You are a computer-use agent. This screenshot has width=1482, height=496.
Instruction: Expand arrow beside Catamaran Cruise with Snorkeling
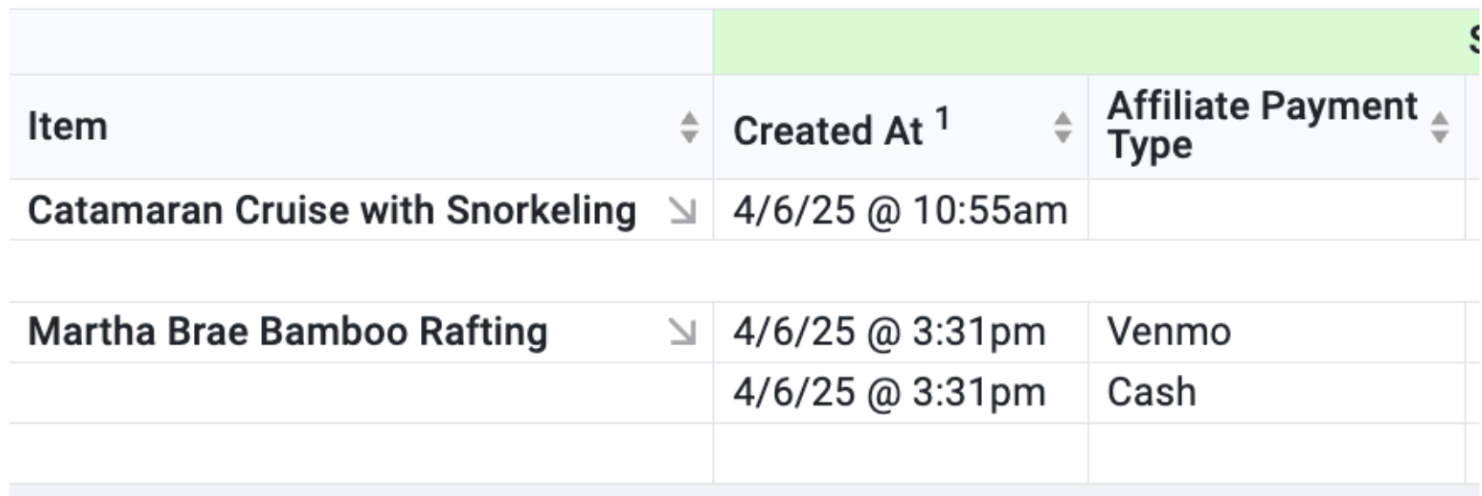[683, 211]
